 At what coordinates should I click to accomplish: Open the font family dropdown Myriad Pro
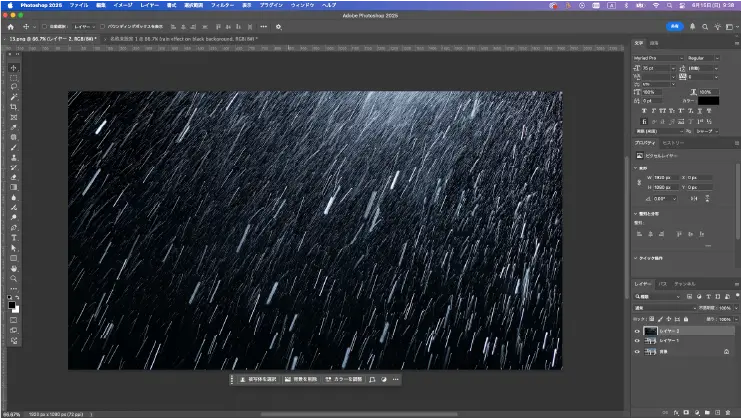coord(658,58)
